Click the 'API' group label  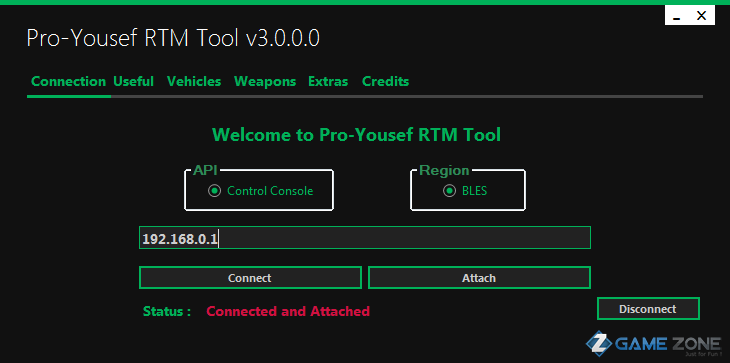point(205,170)
